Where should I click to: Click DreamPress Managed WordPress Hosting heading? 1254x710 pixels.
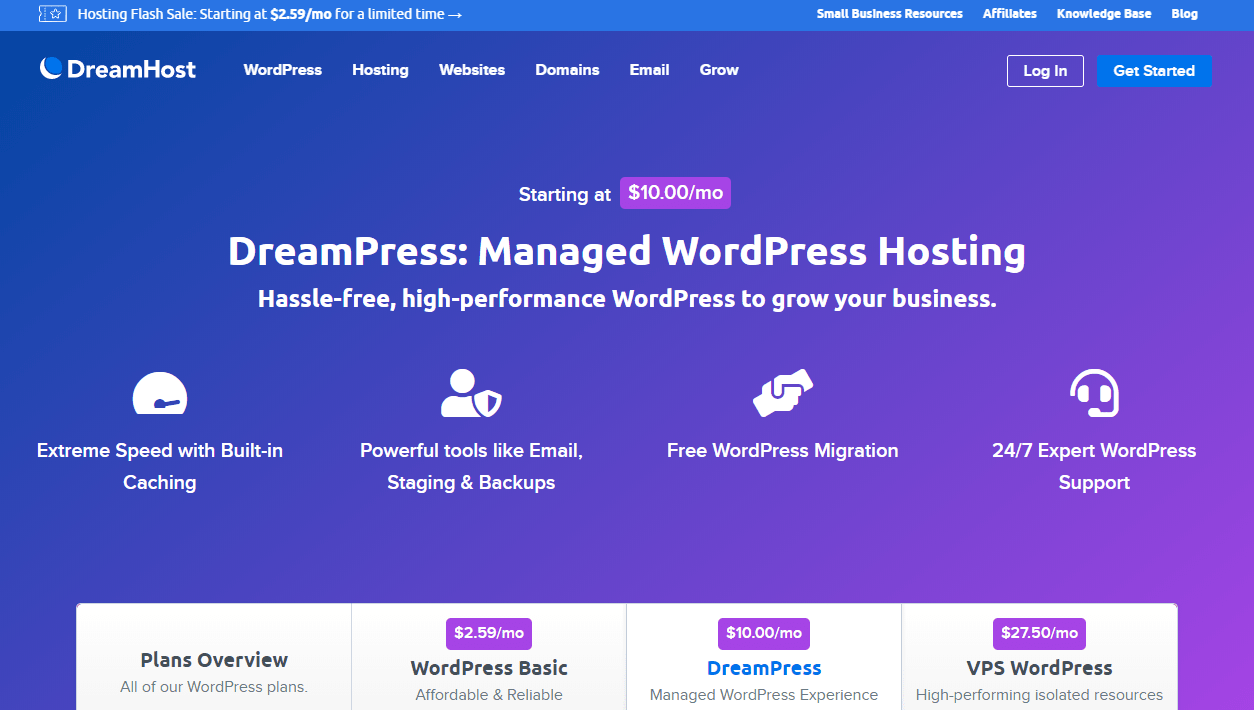click(627, 252)
